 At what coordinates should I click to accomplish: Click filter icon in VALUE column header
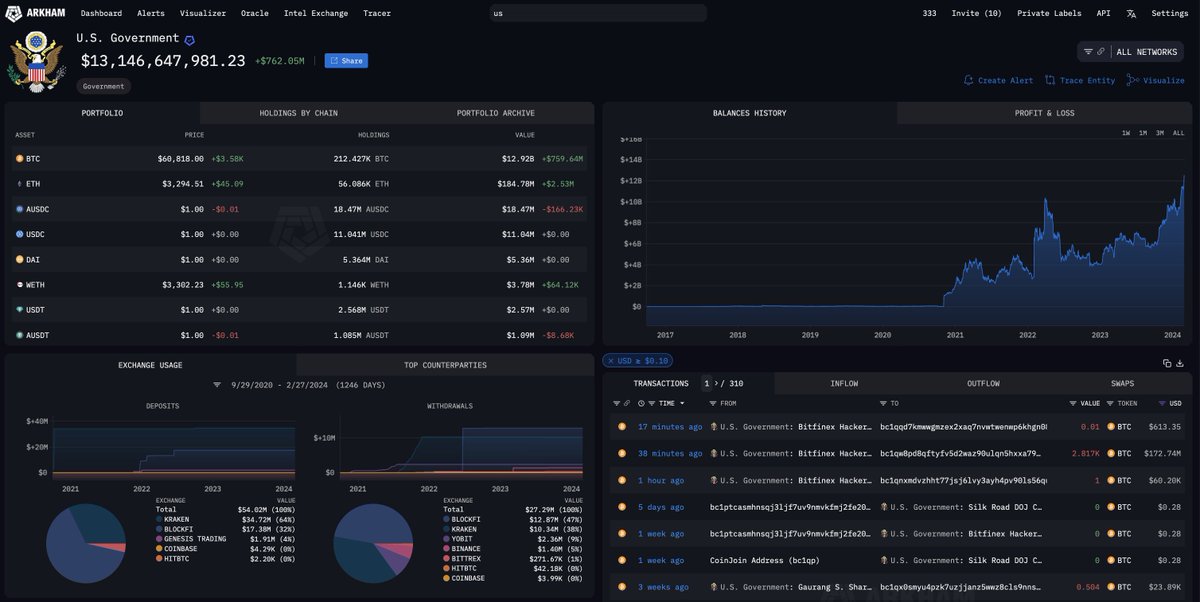(x=1072, y=403)
